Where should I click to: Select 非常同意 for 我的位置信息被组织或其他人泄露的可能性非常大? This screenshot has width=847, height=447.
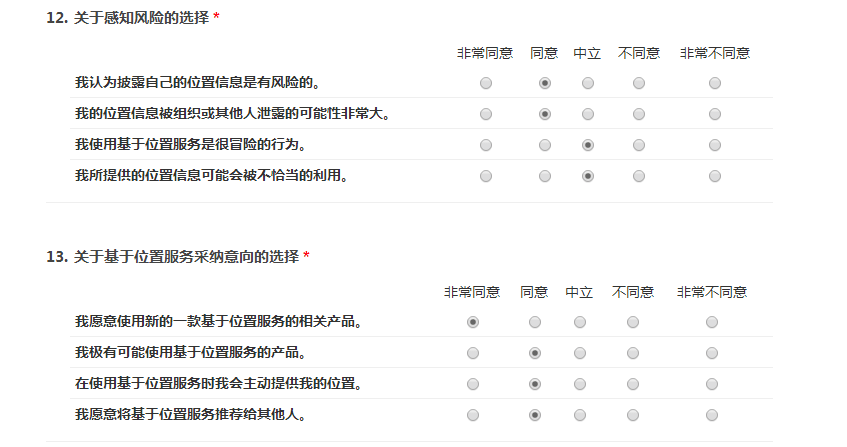click(486, 114)
